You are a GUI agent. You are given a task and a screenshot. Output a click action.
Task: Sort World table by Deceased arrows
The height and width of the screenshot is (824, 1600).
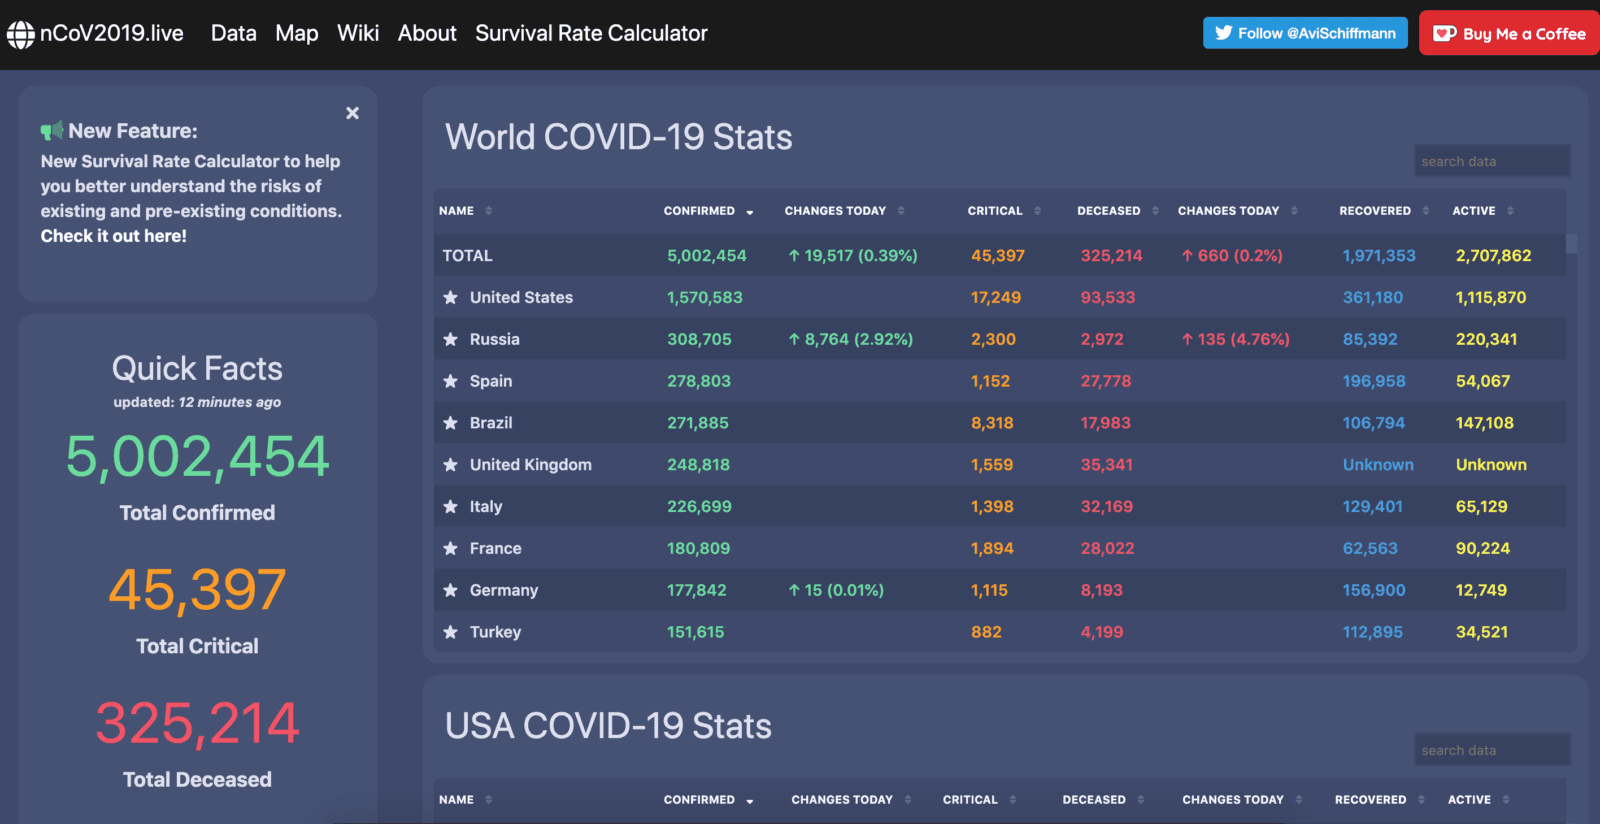coord(1155,211)
